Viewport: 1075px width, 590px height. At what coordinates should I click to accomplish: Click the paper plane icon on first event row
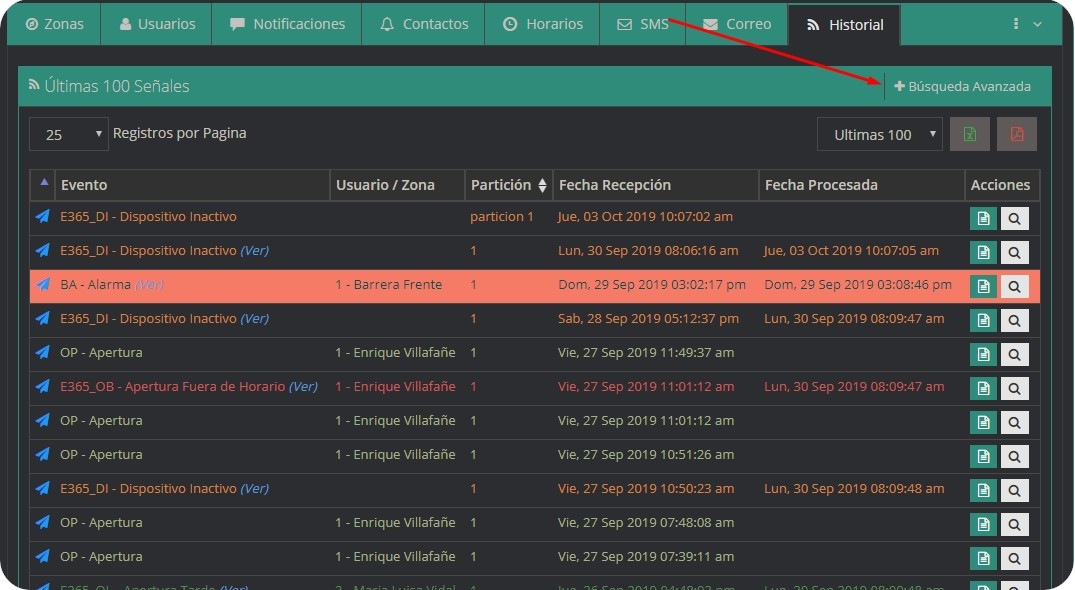[x=42, y=217]
